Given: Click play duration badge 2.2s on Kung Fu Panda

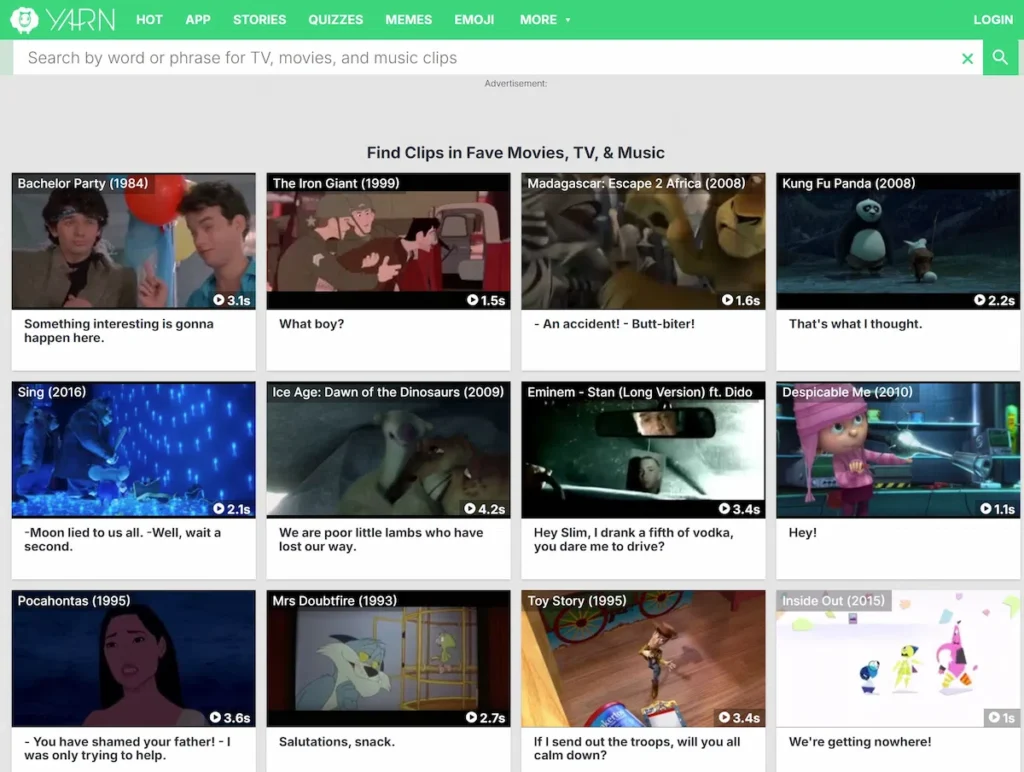Looking at the screenshot, I should point(995,300).
